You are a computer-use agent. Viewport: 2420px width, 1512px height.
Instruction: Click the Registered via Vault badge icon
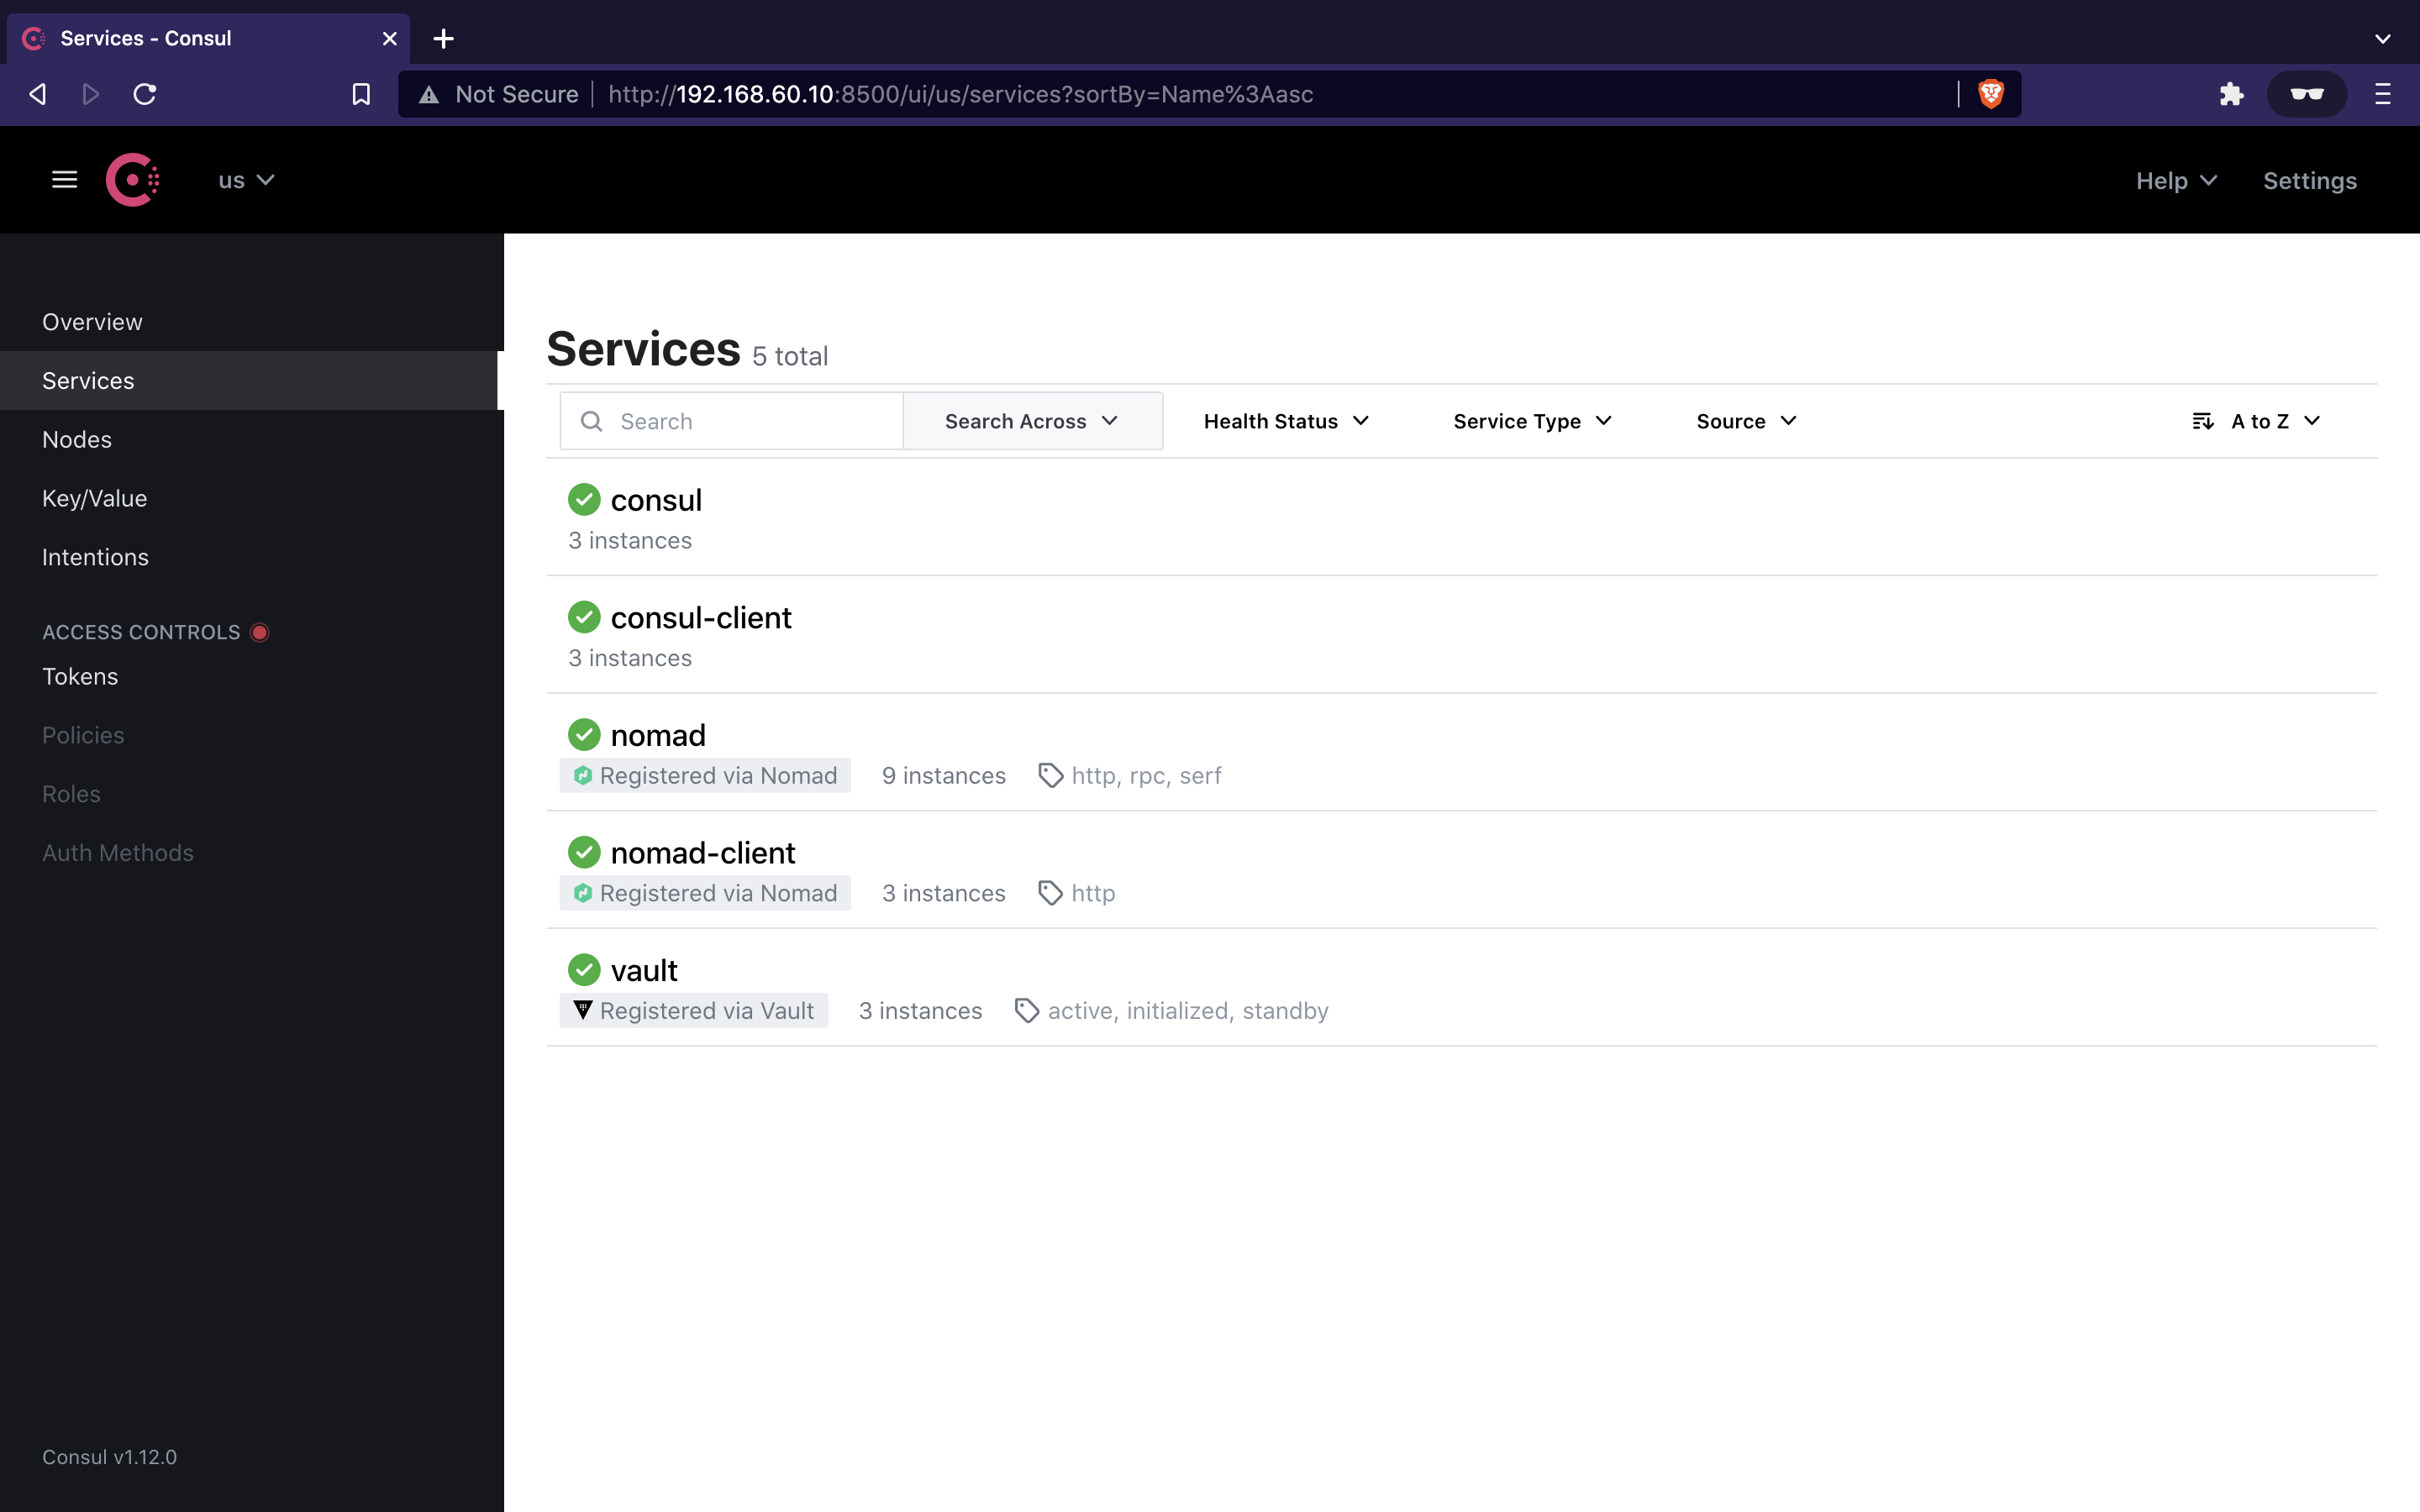tap(582, 1011)
